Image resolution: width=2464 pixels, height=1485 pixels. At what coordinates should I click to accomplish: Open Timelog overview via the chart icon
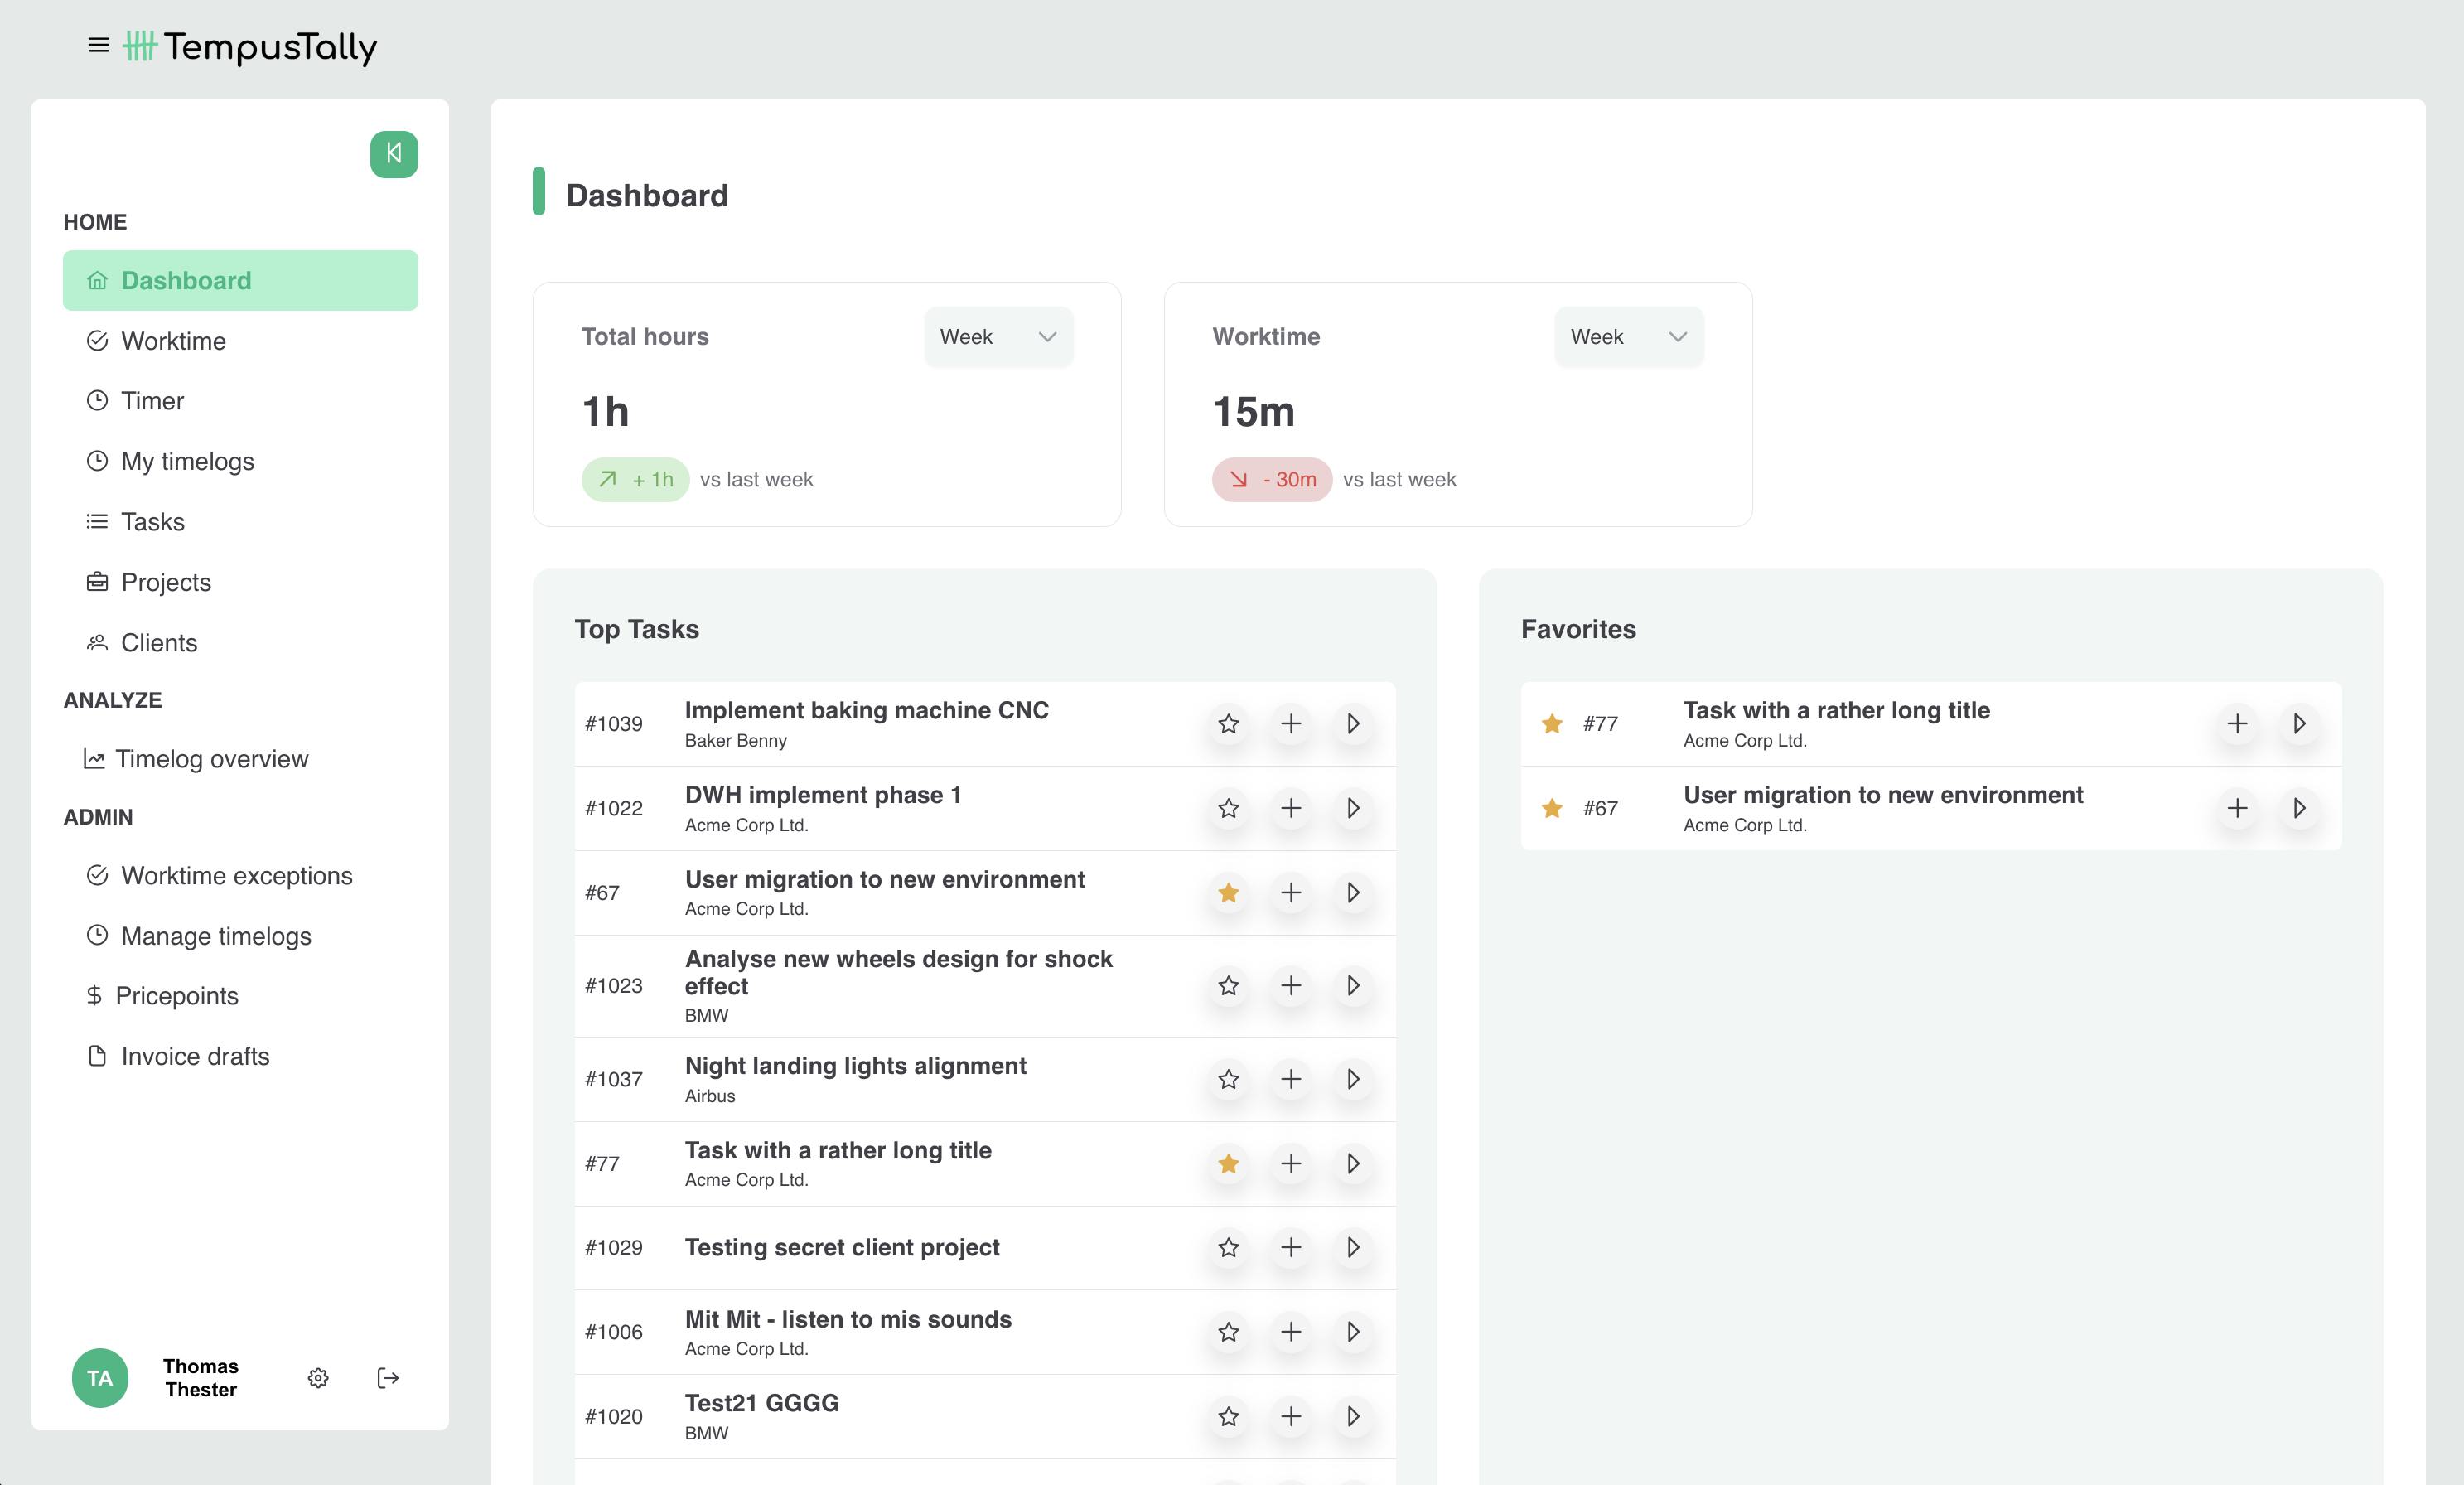[x=95, y=758]
